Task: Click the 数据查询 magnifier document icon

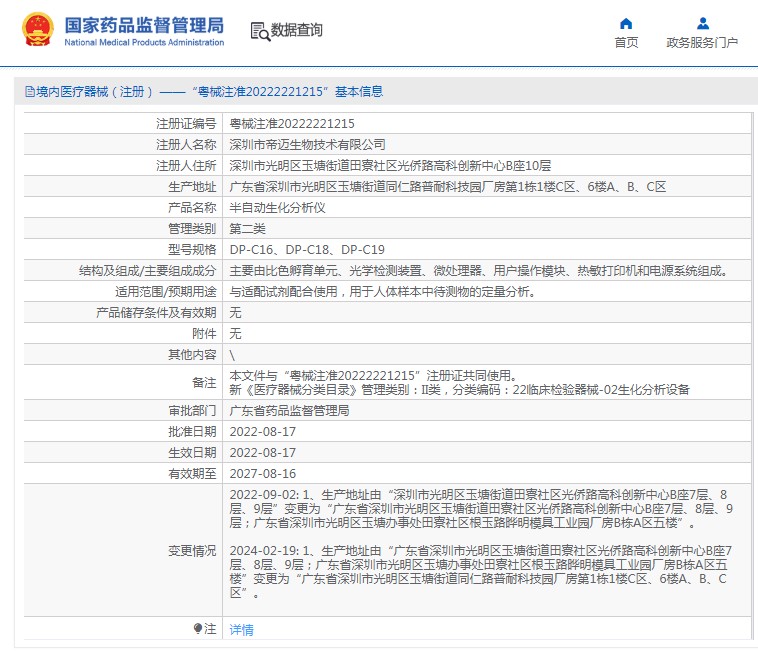Action: (x=259, y=30)
